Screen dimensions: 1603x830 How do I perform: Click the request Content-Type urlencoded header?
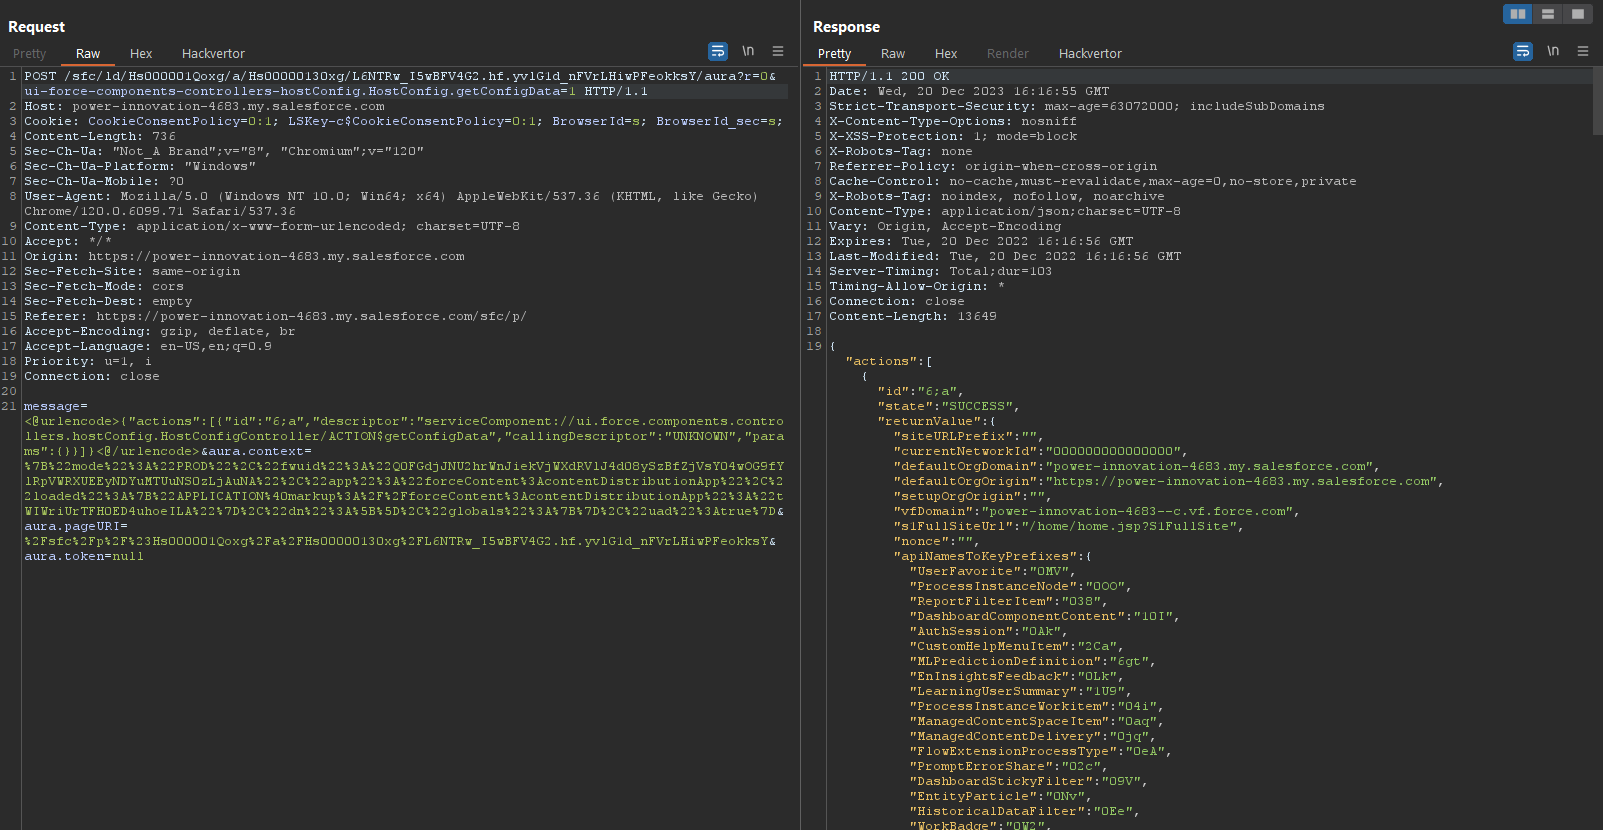pyautogui.click(x=272, y=226)
